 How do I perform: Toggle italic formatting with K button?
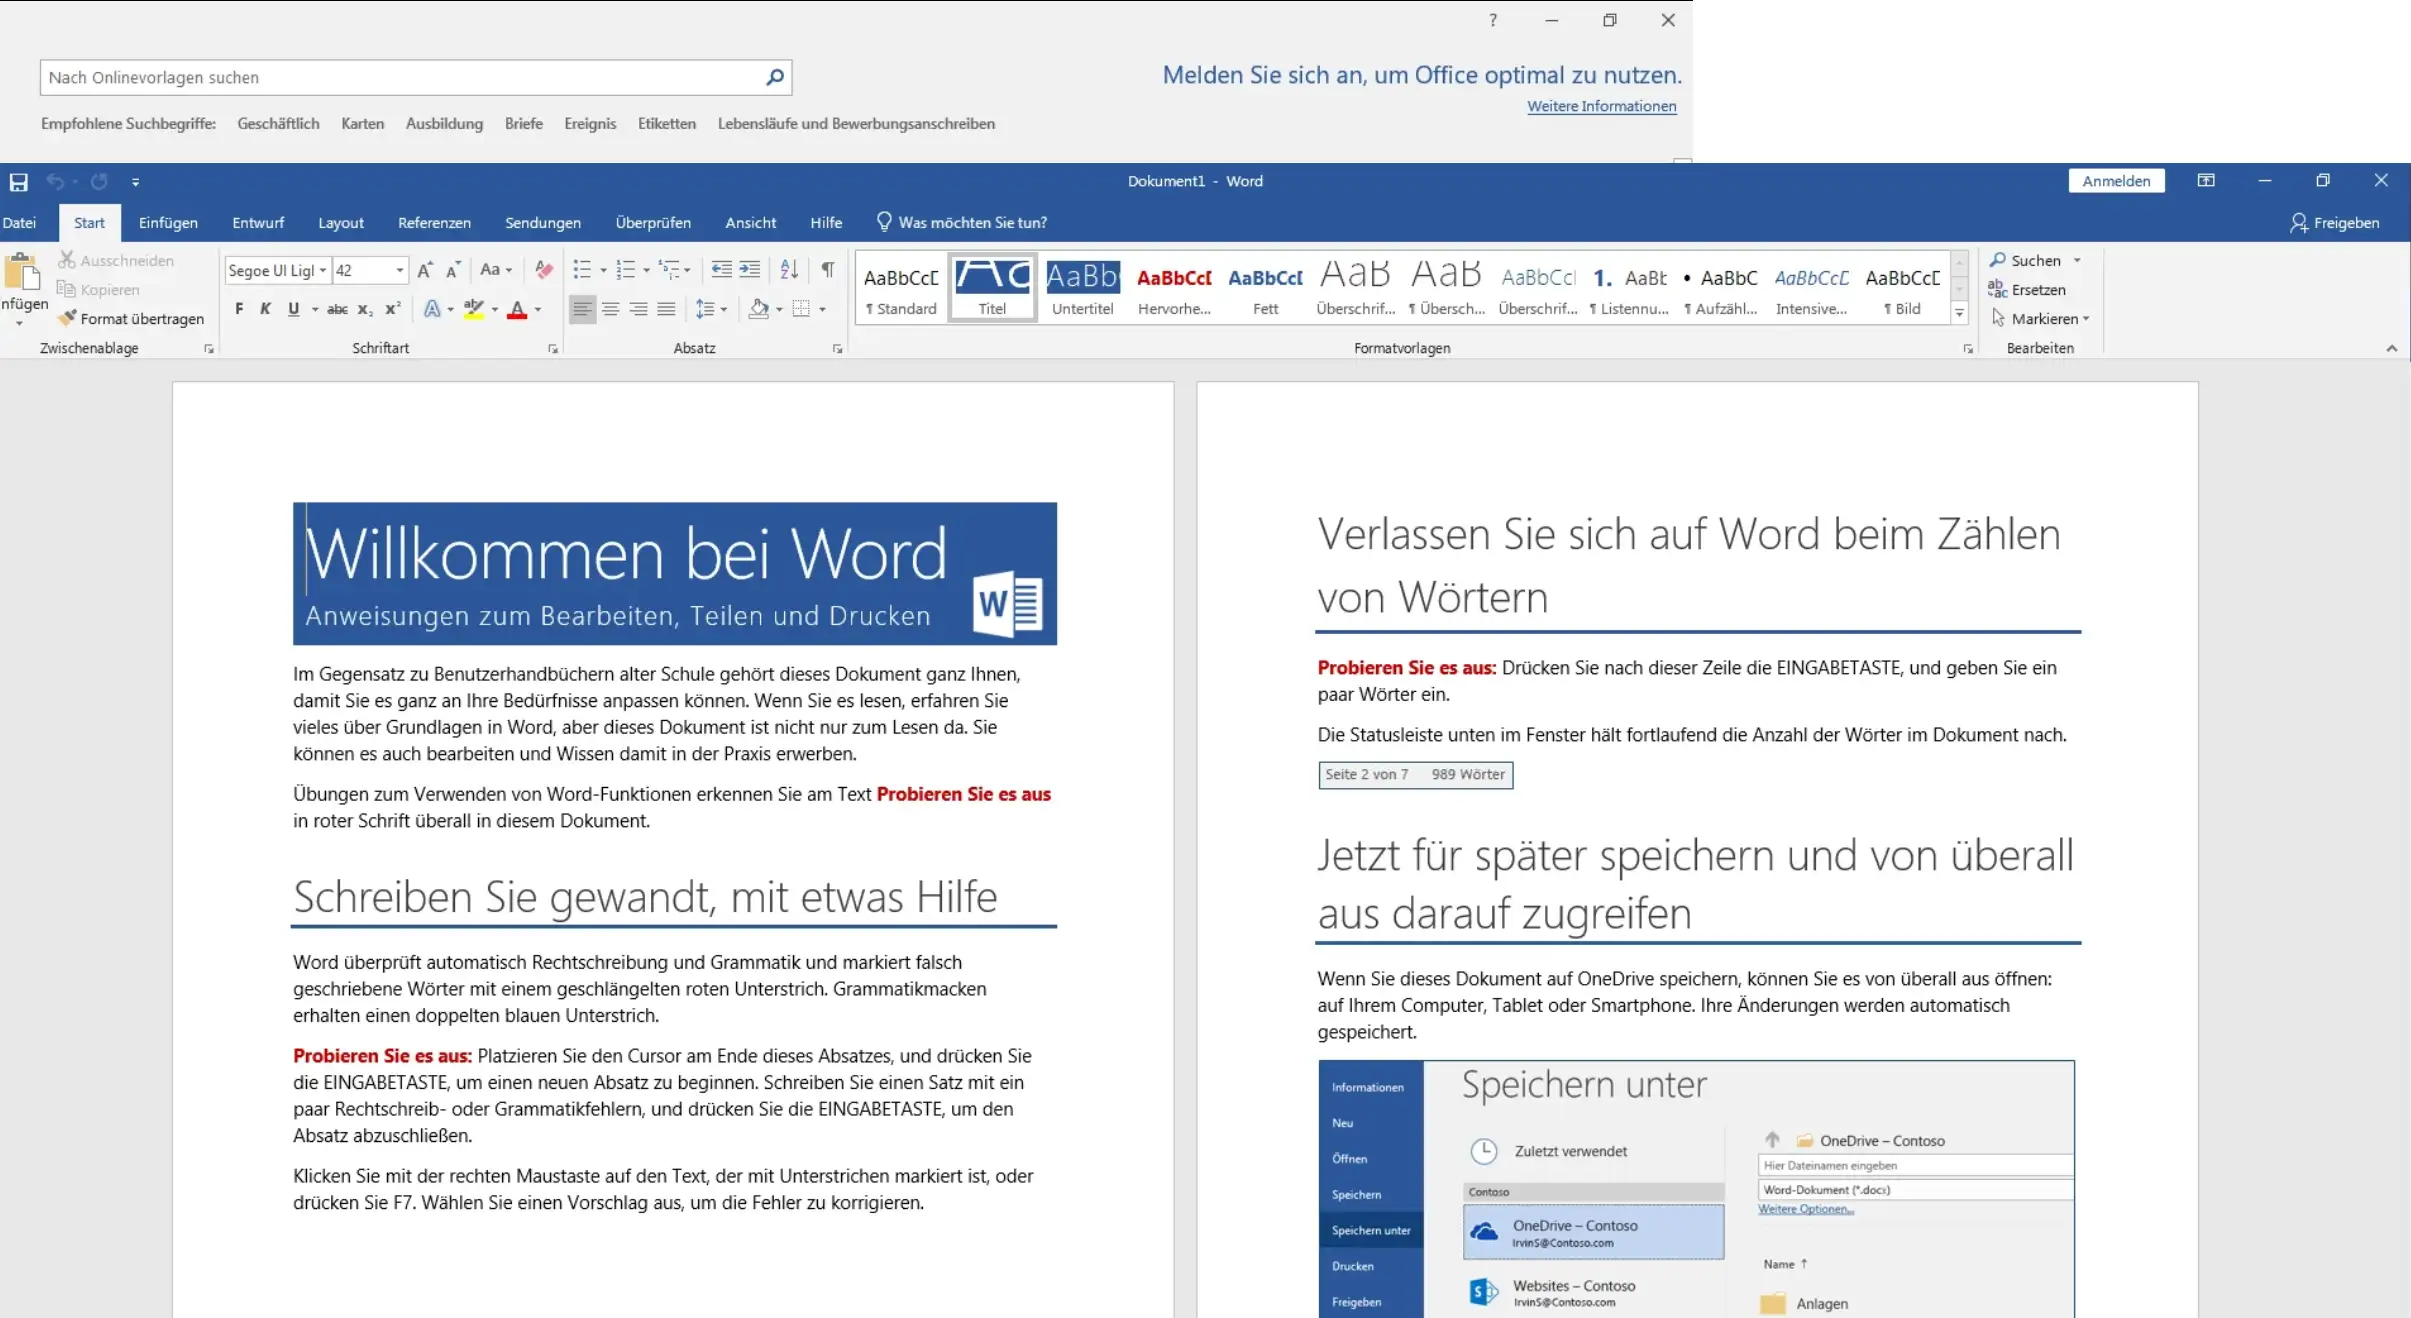coord(265,309)
